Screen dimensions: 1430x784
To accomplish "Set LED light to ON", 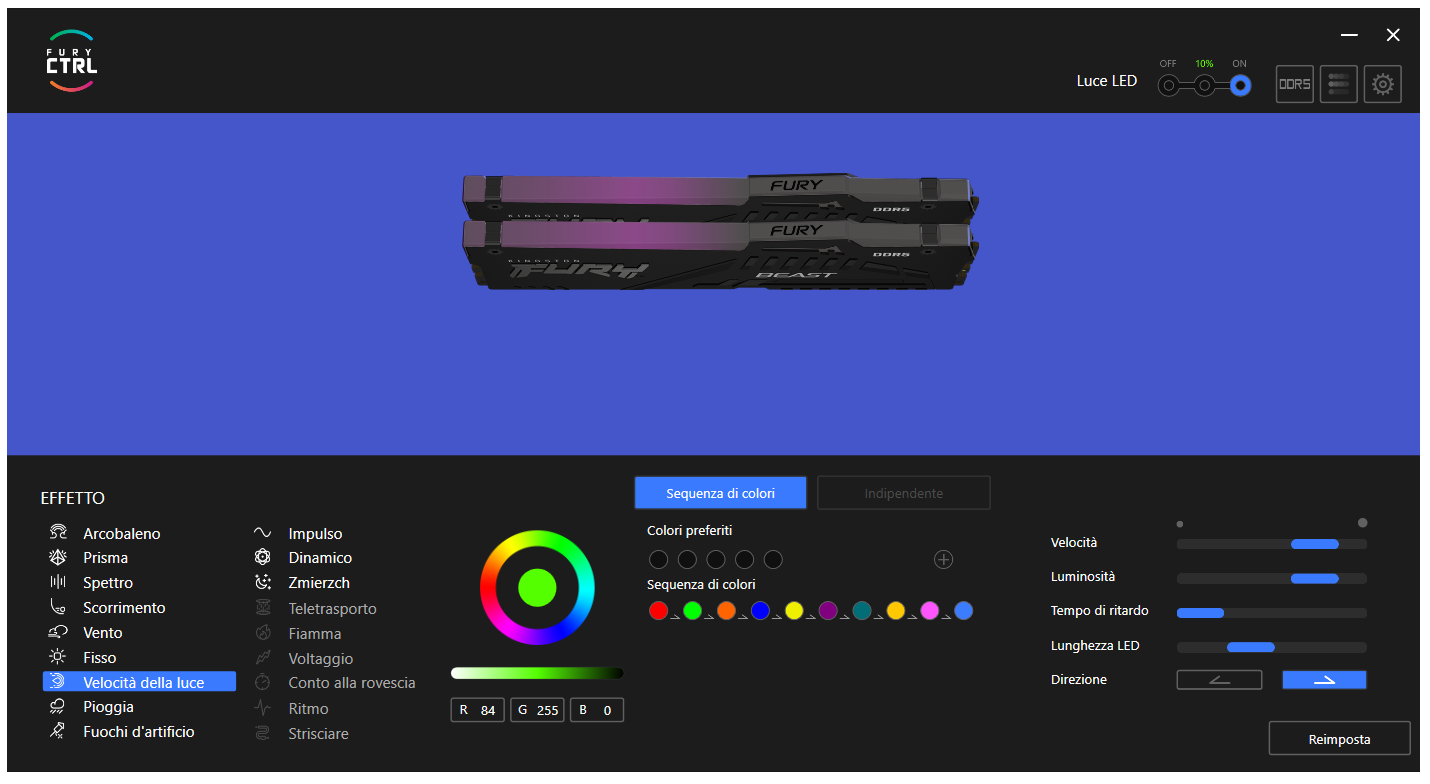I will point(1241,86).
